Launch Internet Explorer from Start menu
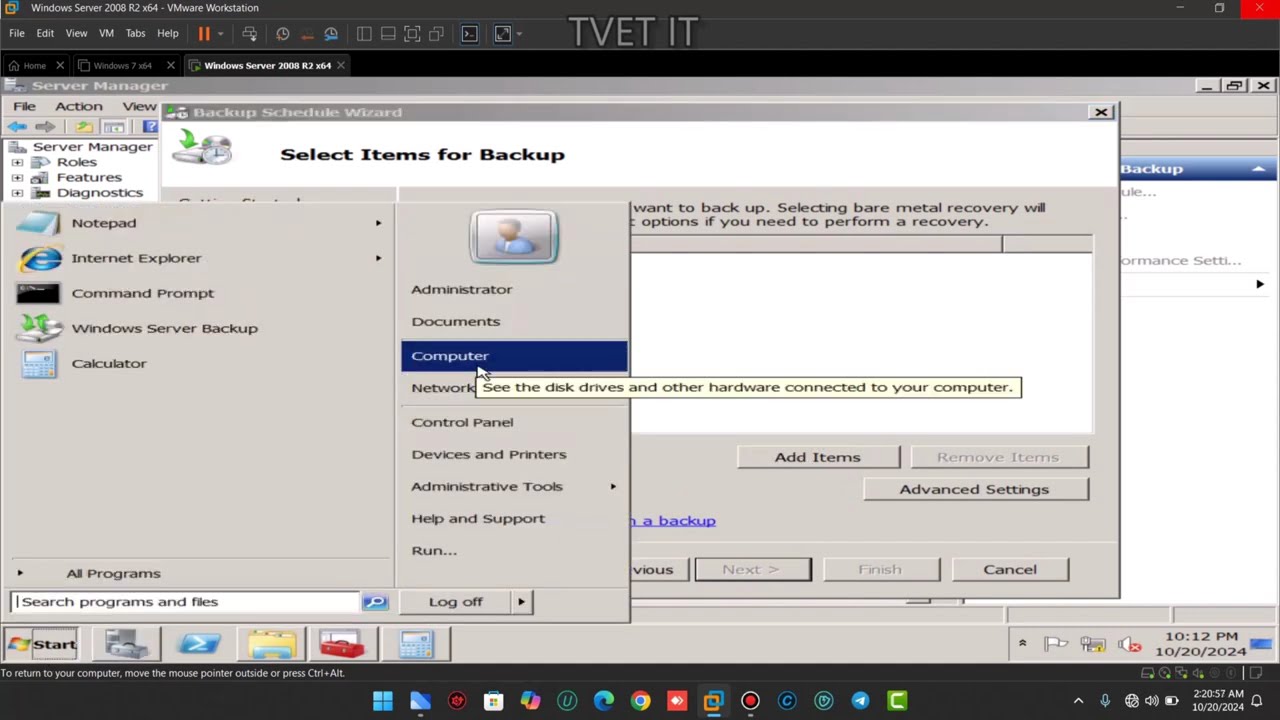Viewport: 1280px width, 720px height. point(200,258)
